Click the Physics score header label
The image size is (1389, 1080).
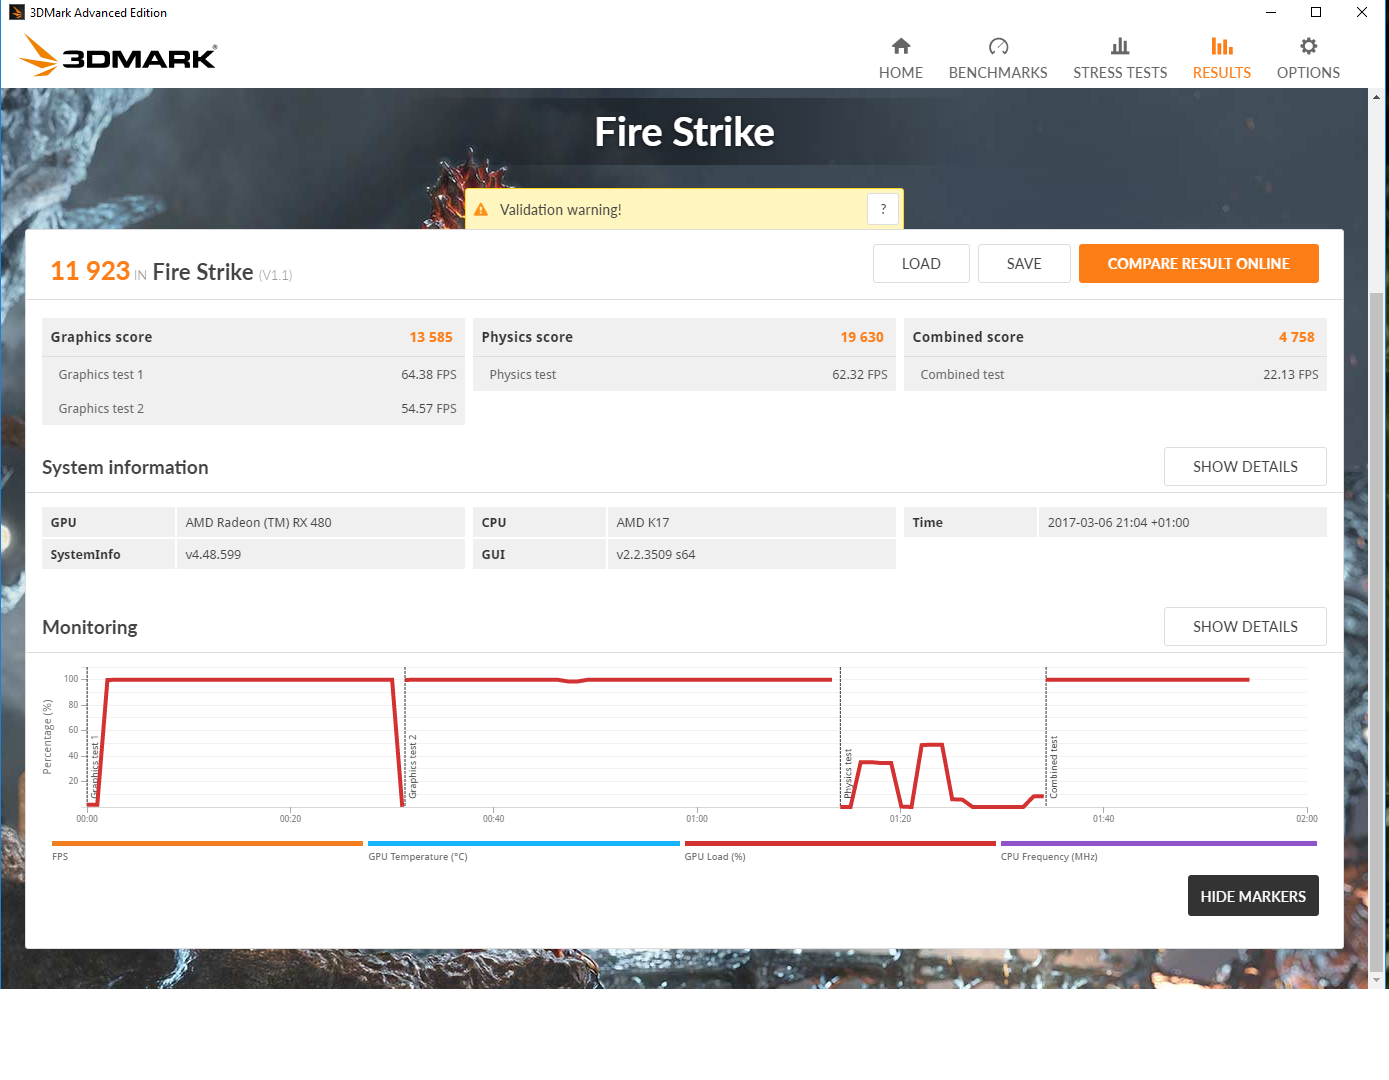[527, 337]
